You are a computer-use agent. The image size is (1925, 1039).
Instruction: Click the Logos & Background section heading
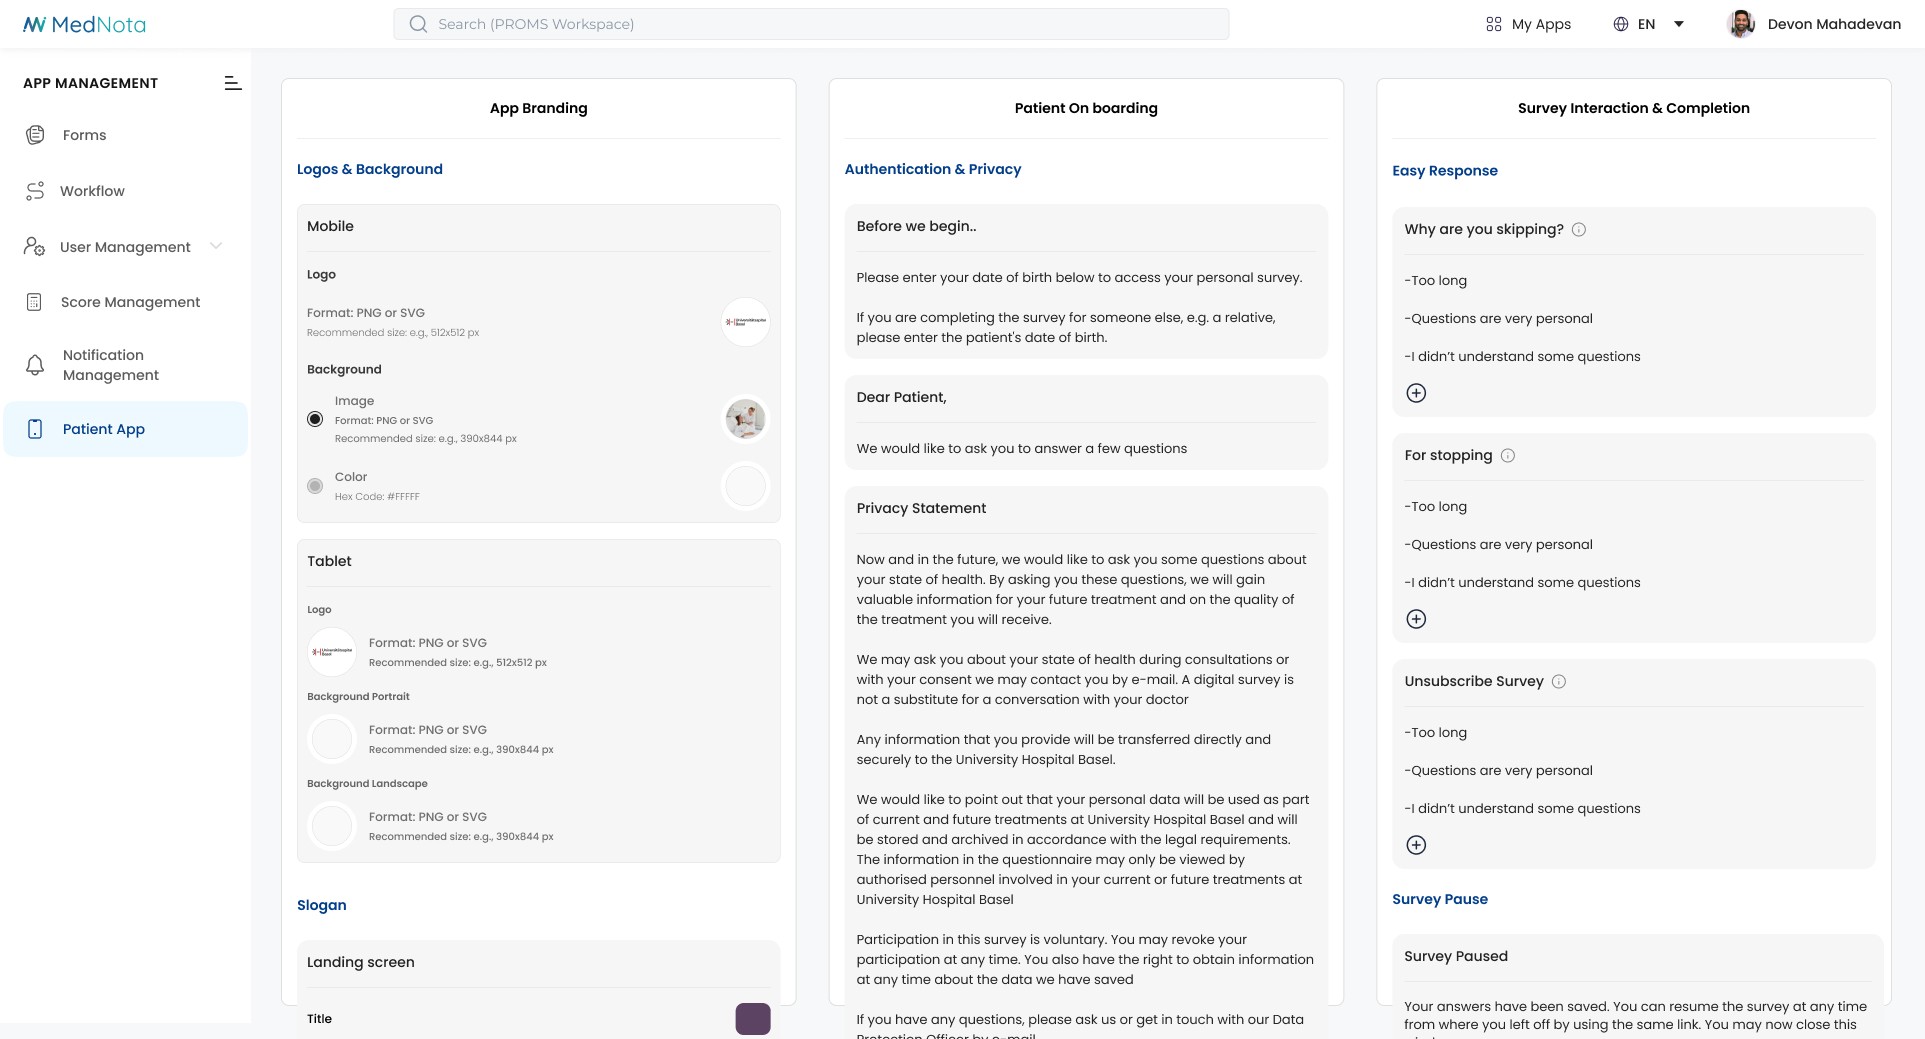click(370, 169)
